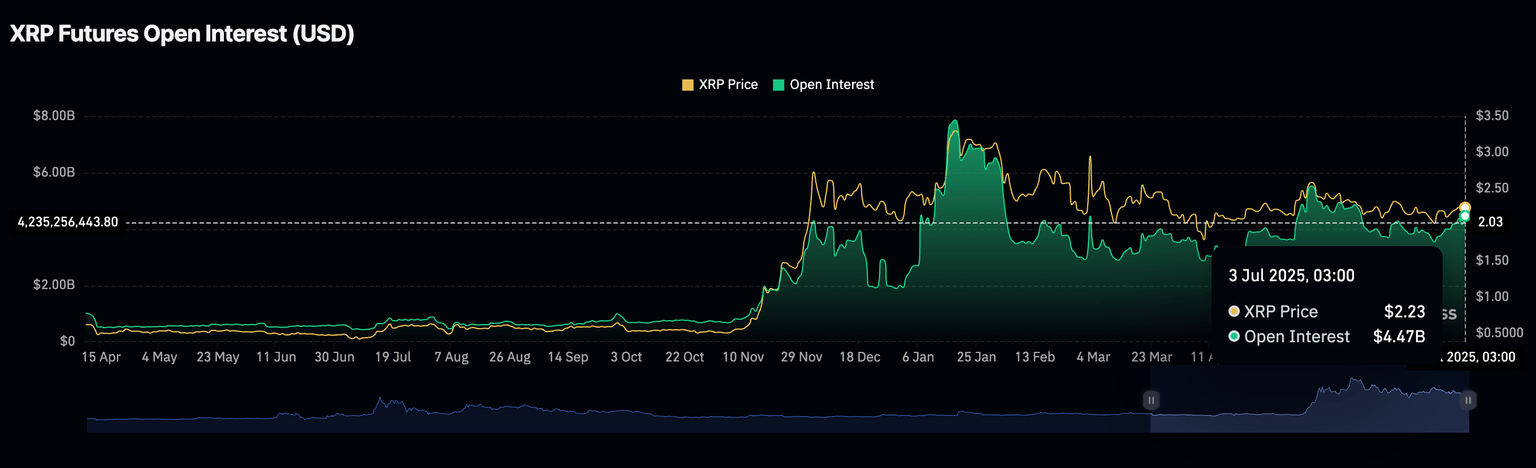The height and width of the screenshot is (468, 1536).
Task: Click the 4,235,256,443.80 crosshair value label
Action: click(x=68, y=222)
